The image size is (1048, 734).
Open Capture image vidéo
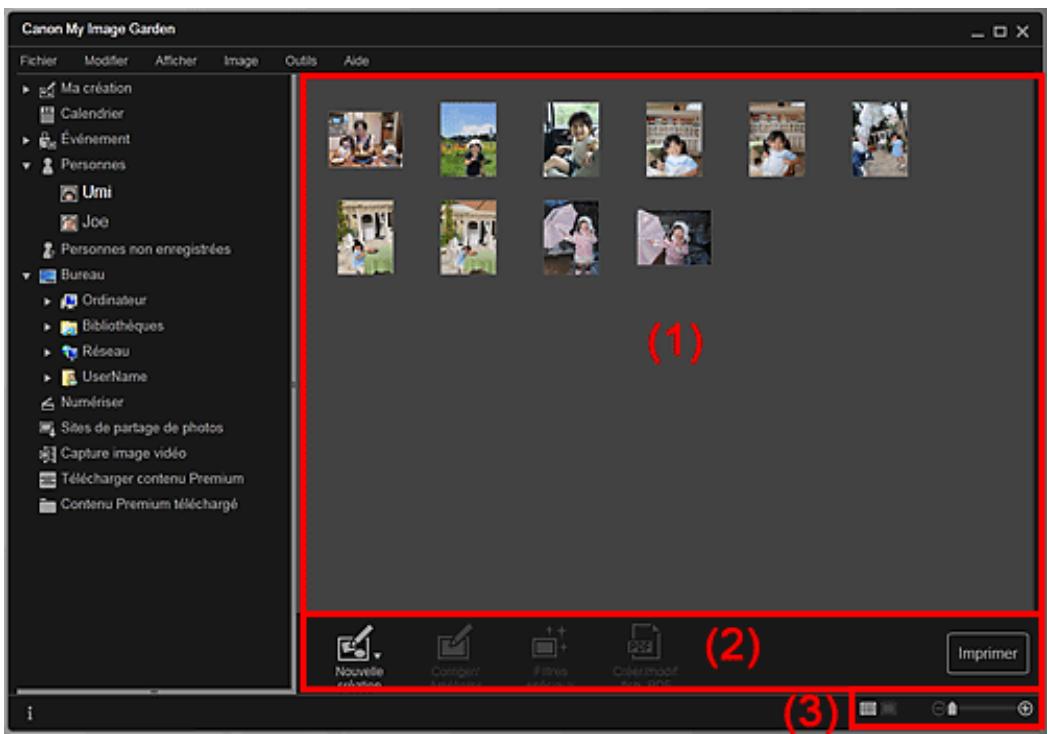pyautogui.click(x=45, y=453)
